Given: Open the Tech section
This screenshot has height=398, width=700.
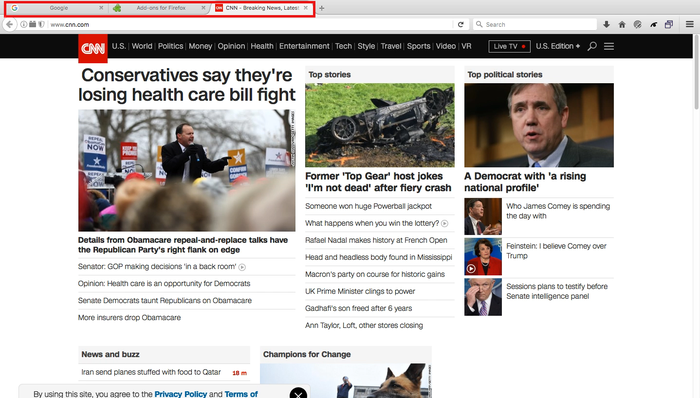Looking at the screenshot, I should click(x=343, y=46).
